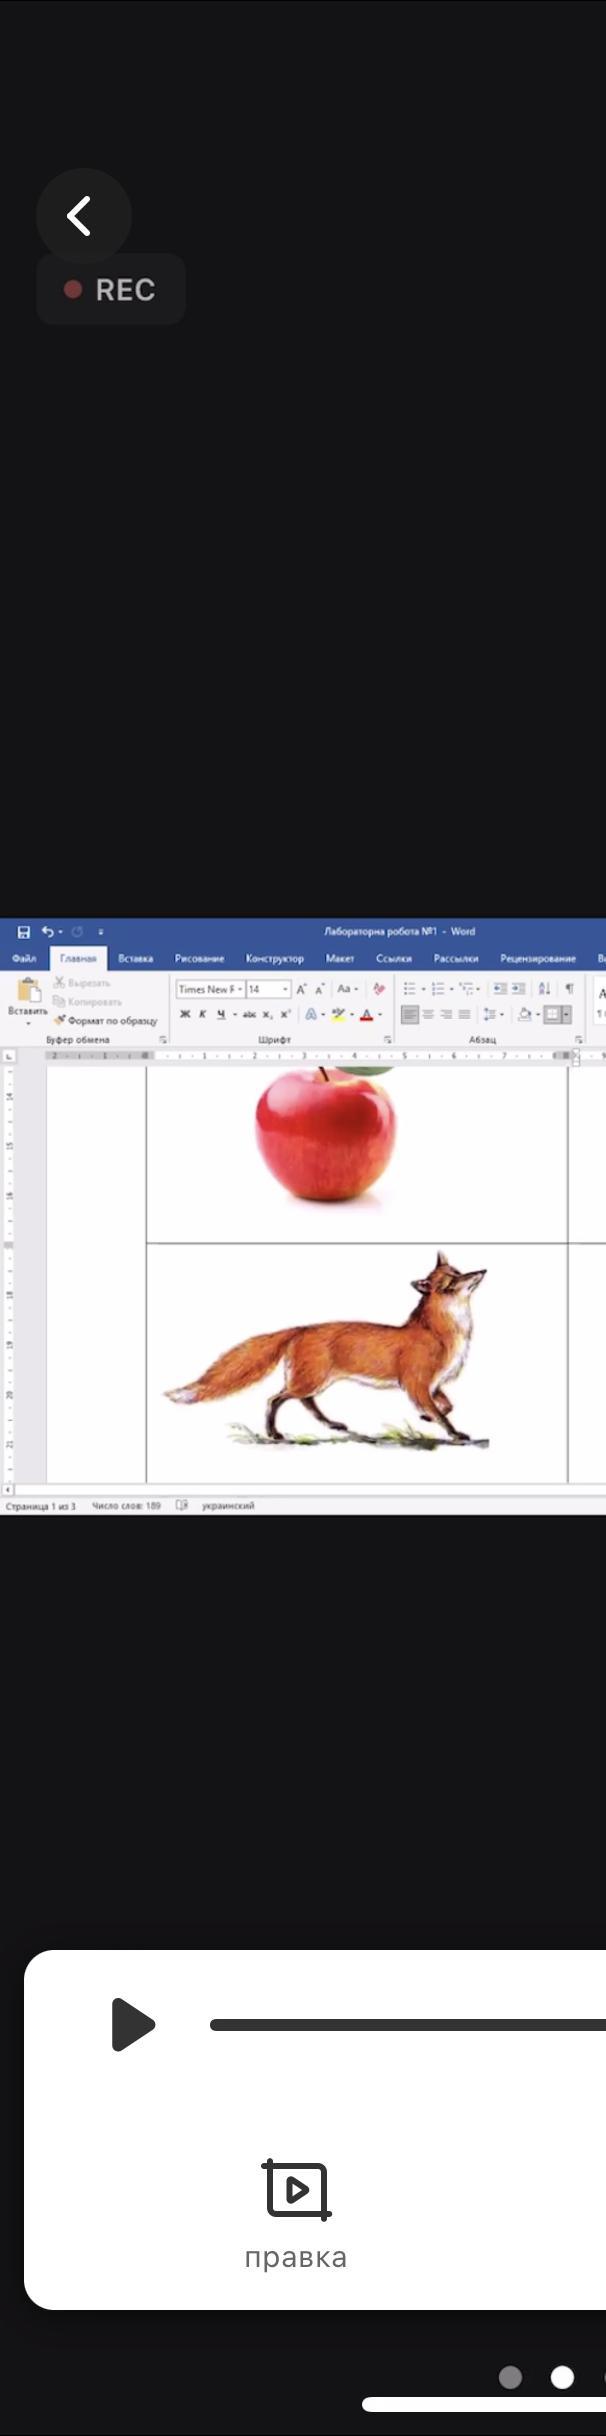This screenshot has width=606, height=2436.
Task: Select the fox image in the table
Action: click(x=328, y=1350)
